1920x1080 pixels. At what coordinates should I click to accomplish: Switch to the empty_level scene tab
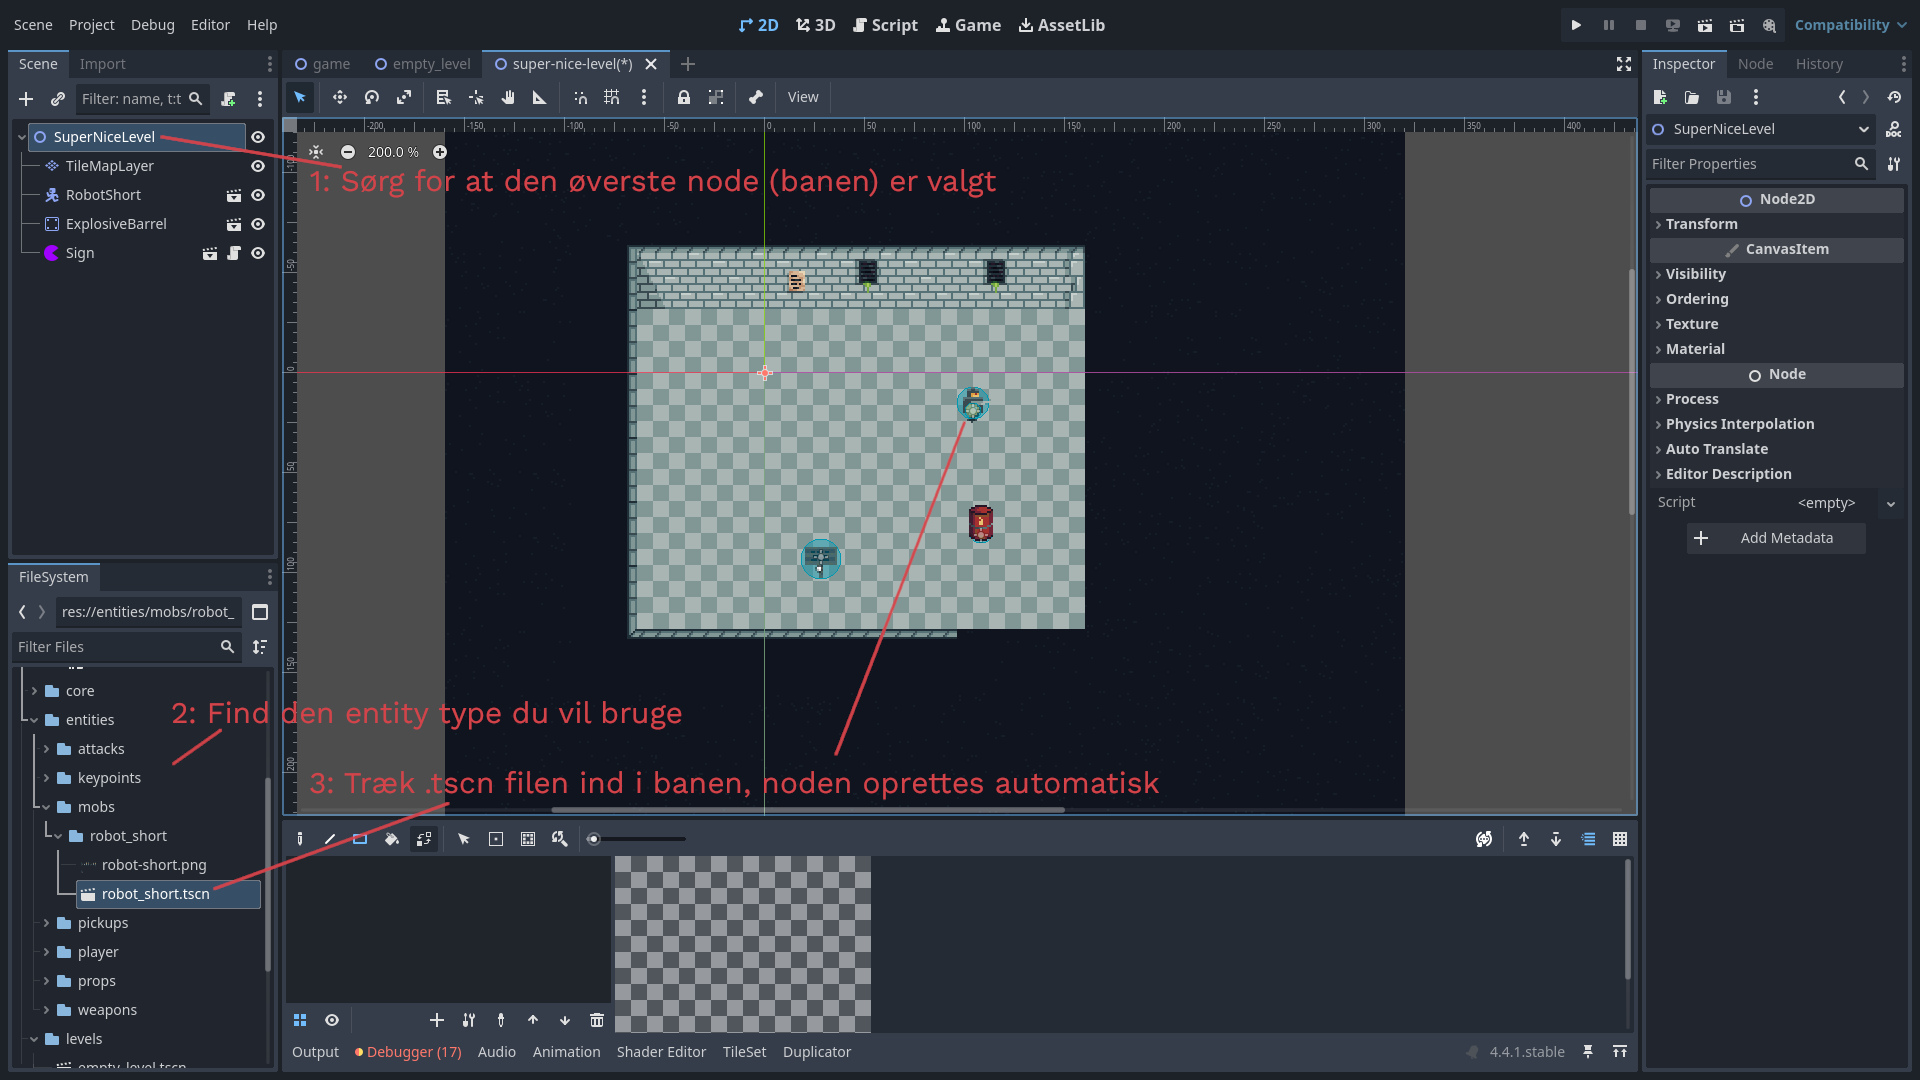coord(422,64)
